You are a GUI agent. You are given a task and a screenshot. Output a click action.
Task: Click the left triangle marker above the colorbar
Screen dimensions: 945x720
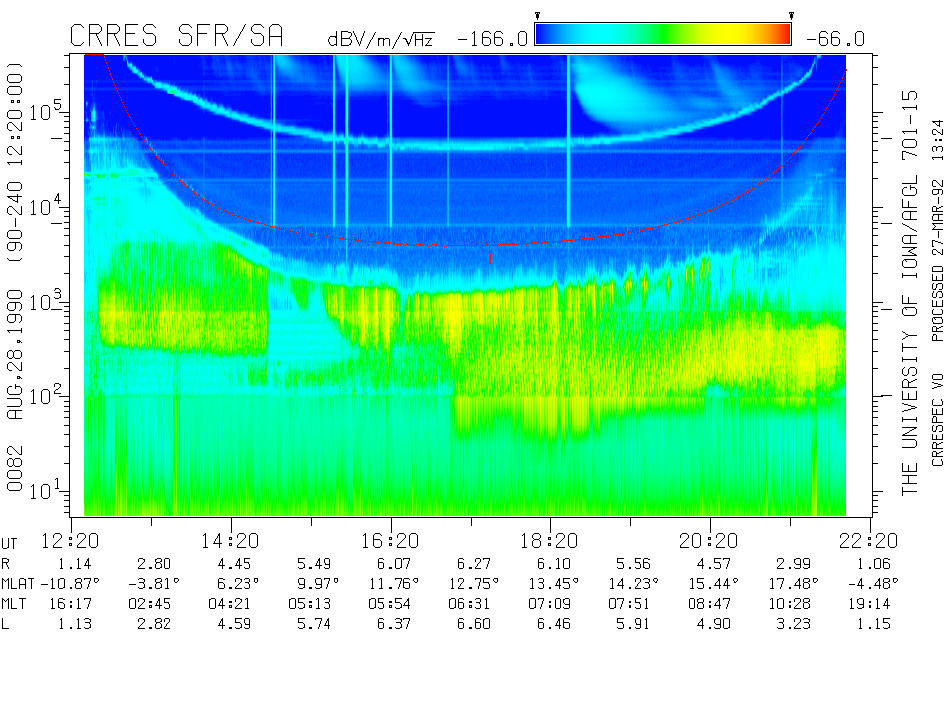pos(538,16)
